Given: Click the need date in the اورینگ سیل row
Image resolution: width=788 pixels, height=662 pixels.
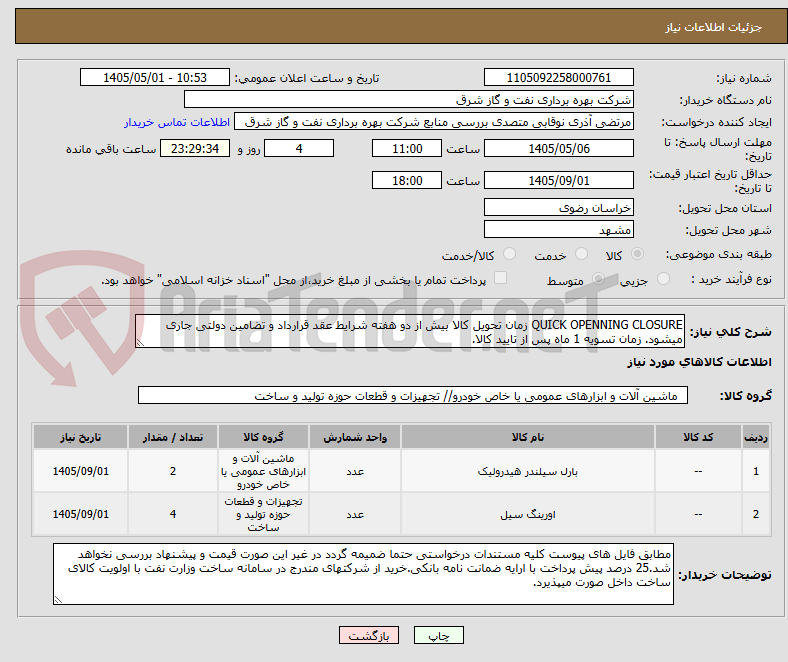Looking at the screenshot, I should 80,514.
